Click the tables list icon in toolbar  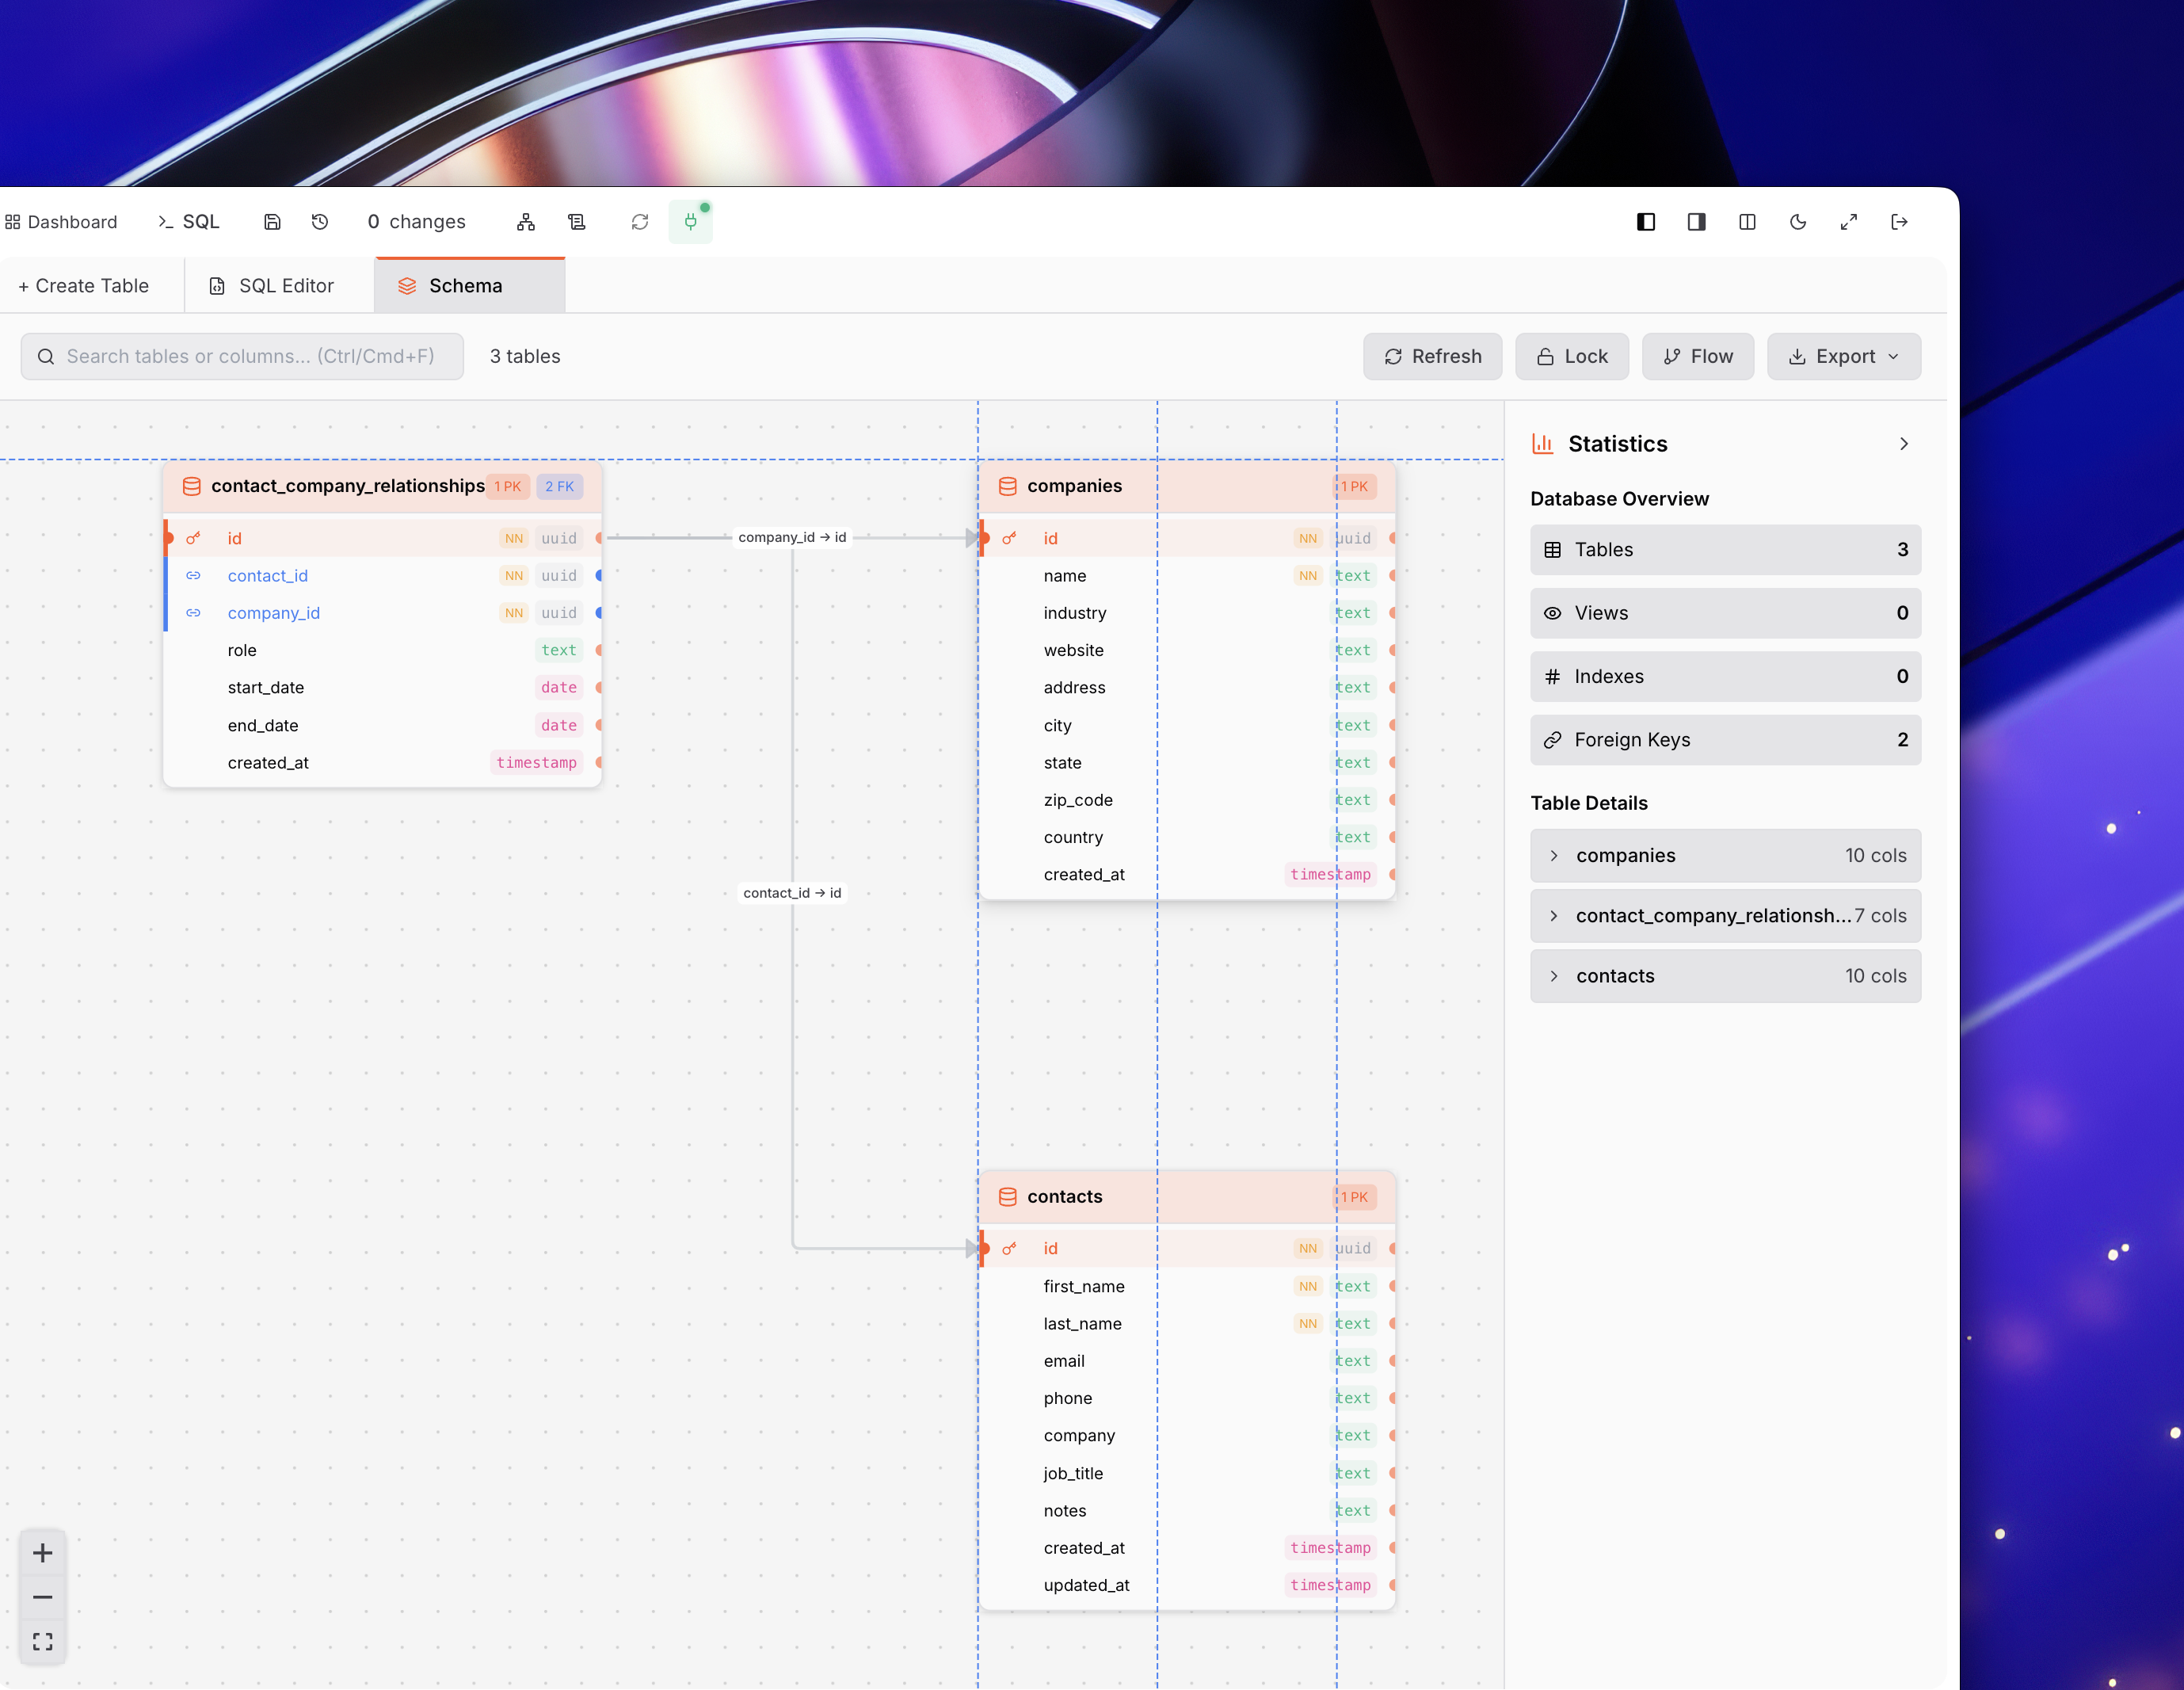click(x=577, y=222)
